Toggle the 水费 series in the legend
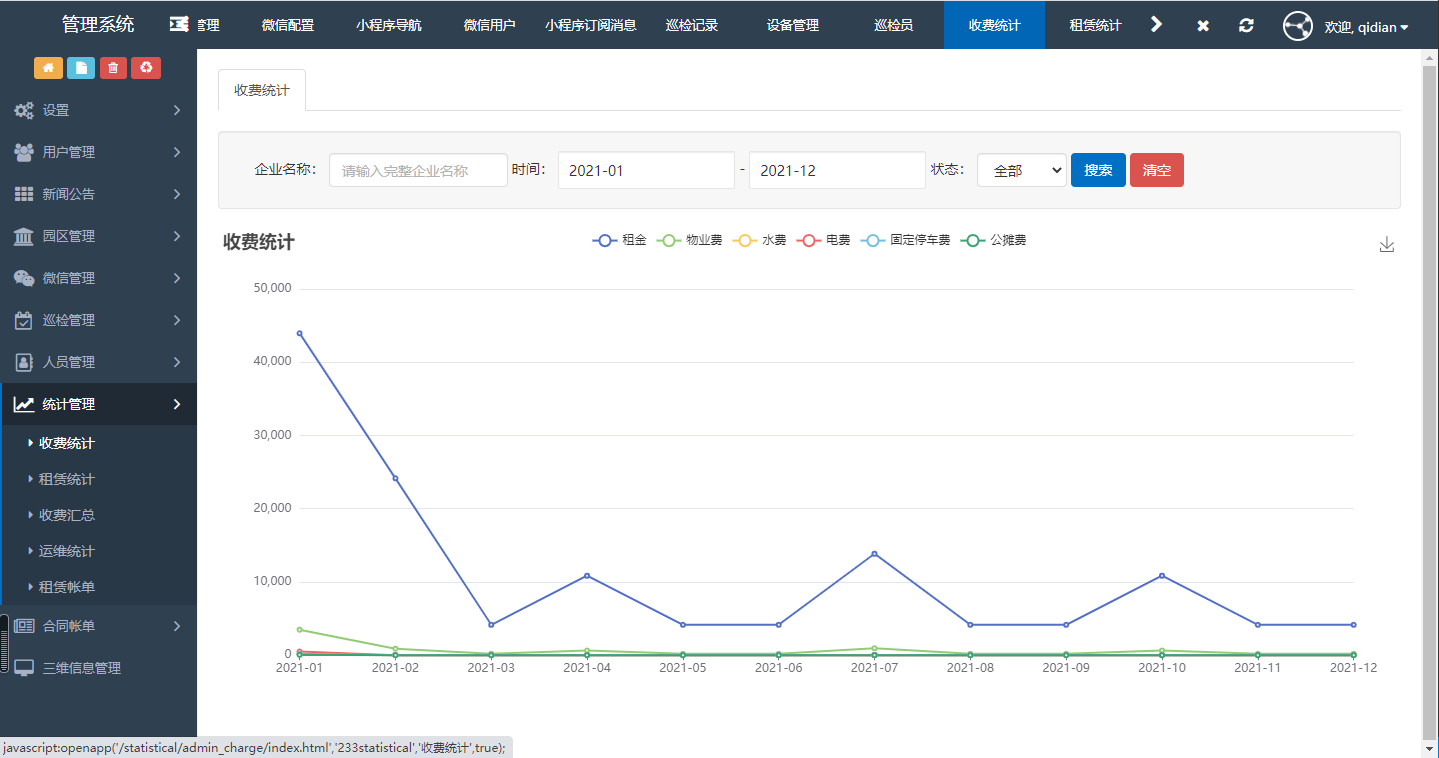Viewport: 1439px width, 758px height. tap(760, 241)
